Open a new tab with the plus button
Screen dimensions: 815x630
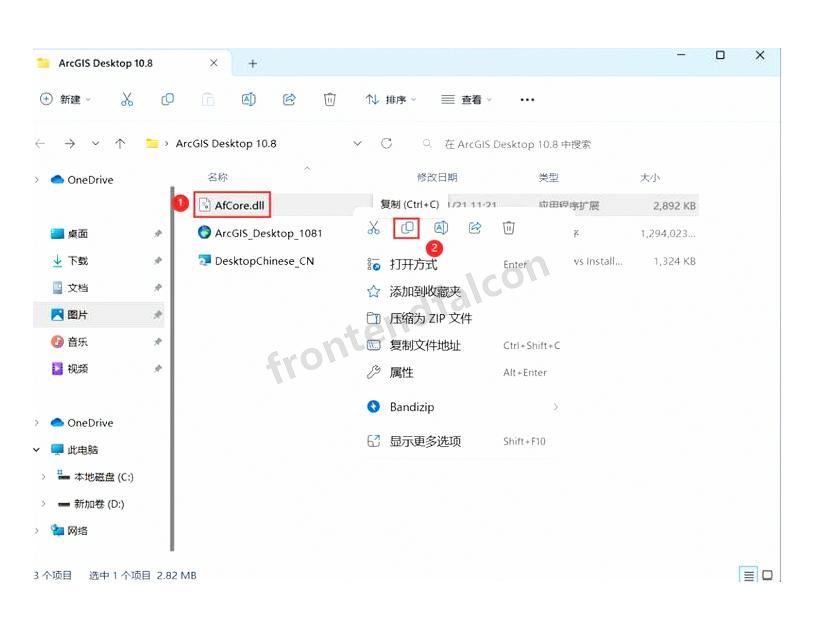253,63
